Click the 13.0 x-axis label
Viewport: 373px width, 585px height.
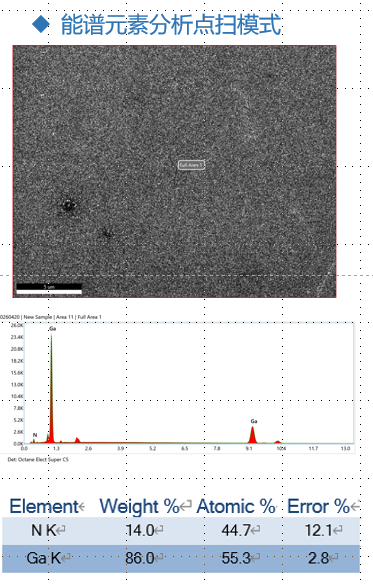point(345,448)
